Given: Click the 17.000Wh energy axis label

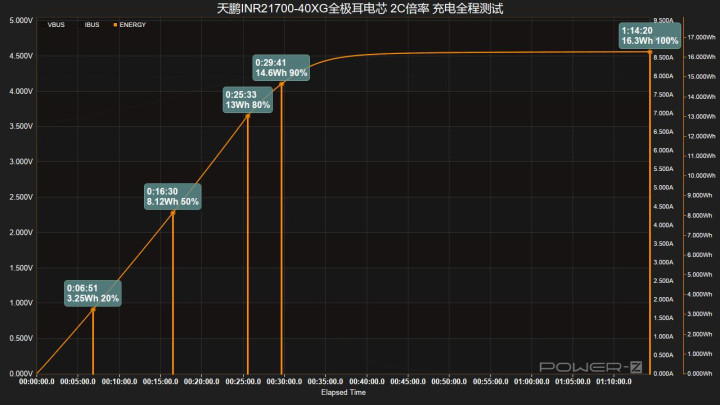Looking at the screenshot, I should 701,37.
